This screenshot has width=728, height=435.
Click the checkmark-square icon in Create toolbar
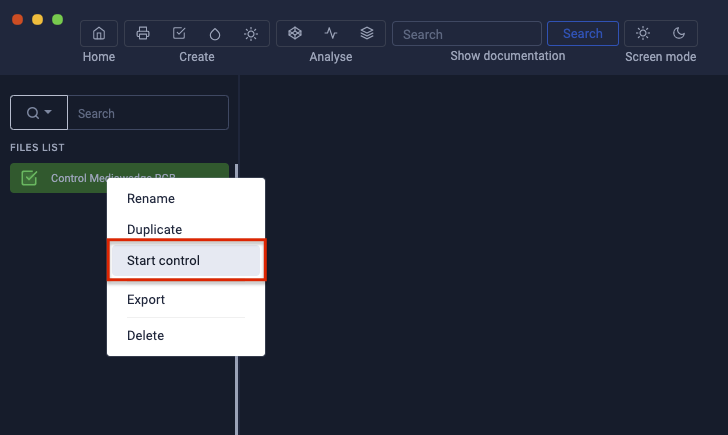point(179,33)
